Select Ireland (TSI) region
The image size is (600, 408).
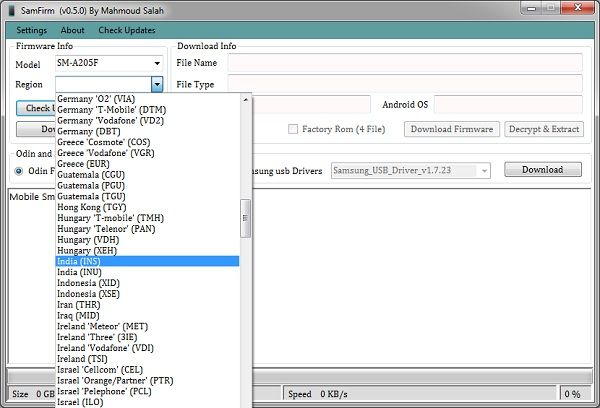coord(147,359)
